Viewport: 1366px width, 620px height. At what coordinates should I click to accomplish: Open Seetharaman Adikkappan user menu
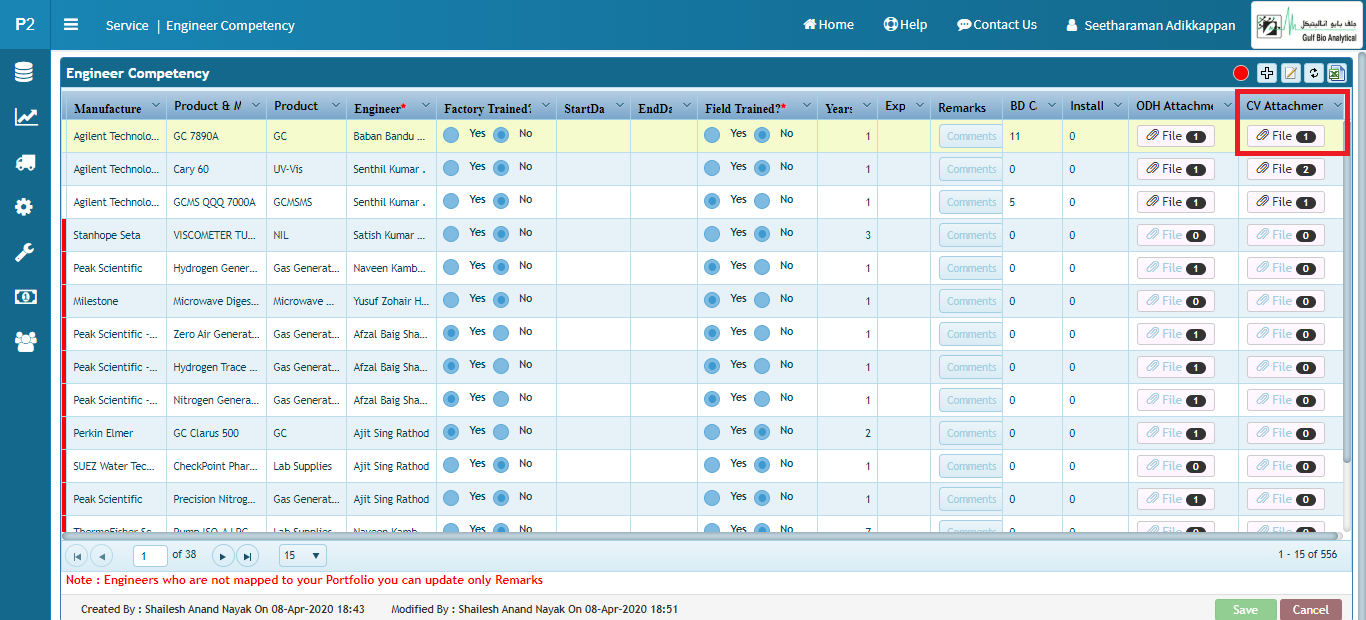click(1151, 25)
